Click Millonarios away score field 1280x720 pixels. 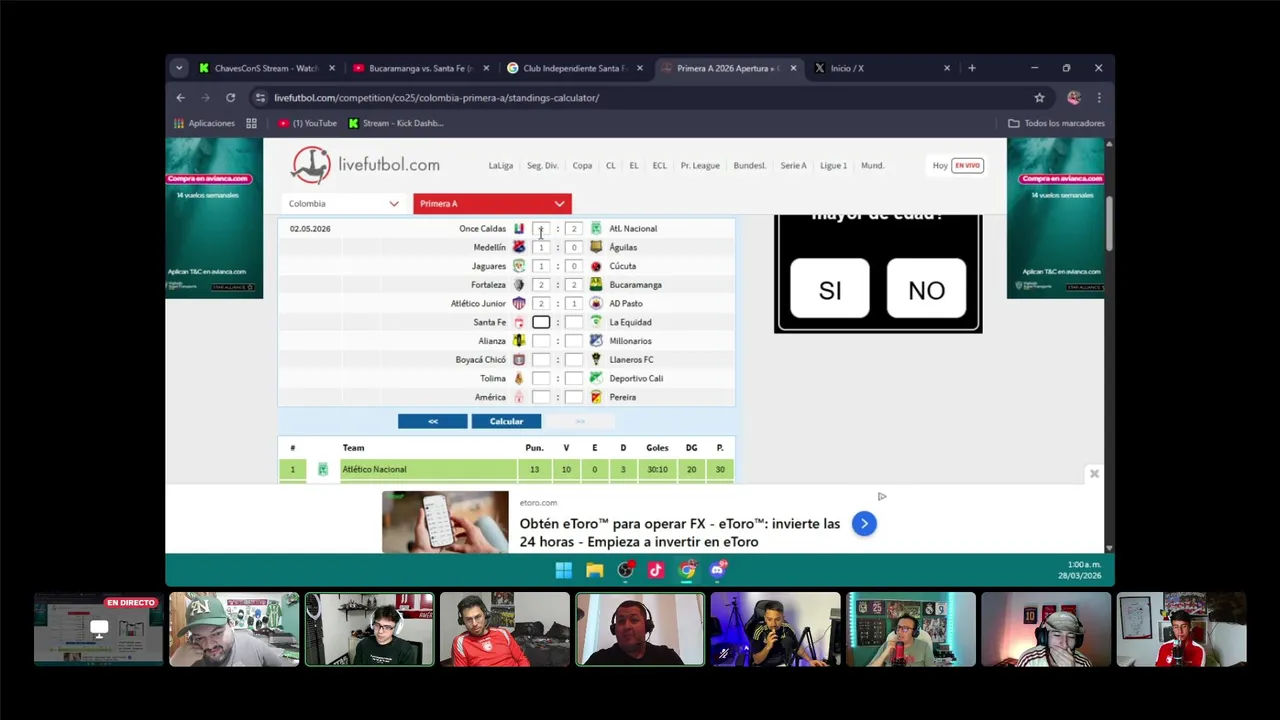tap(573, 341)
